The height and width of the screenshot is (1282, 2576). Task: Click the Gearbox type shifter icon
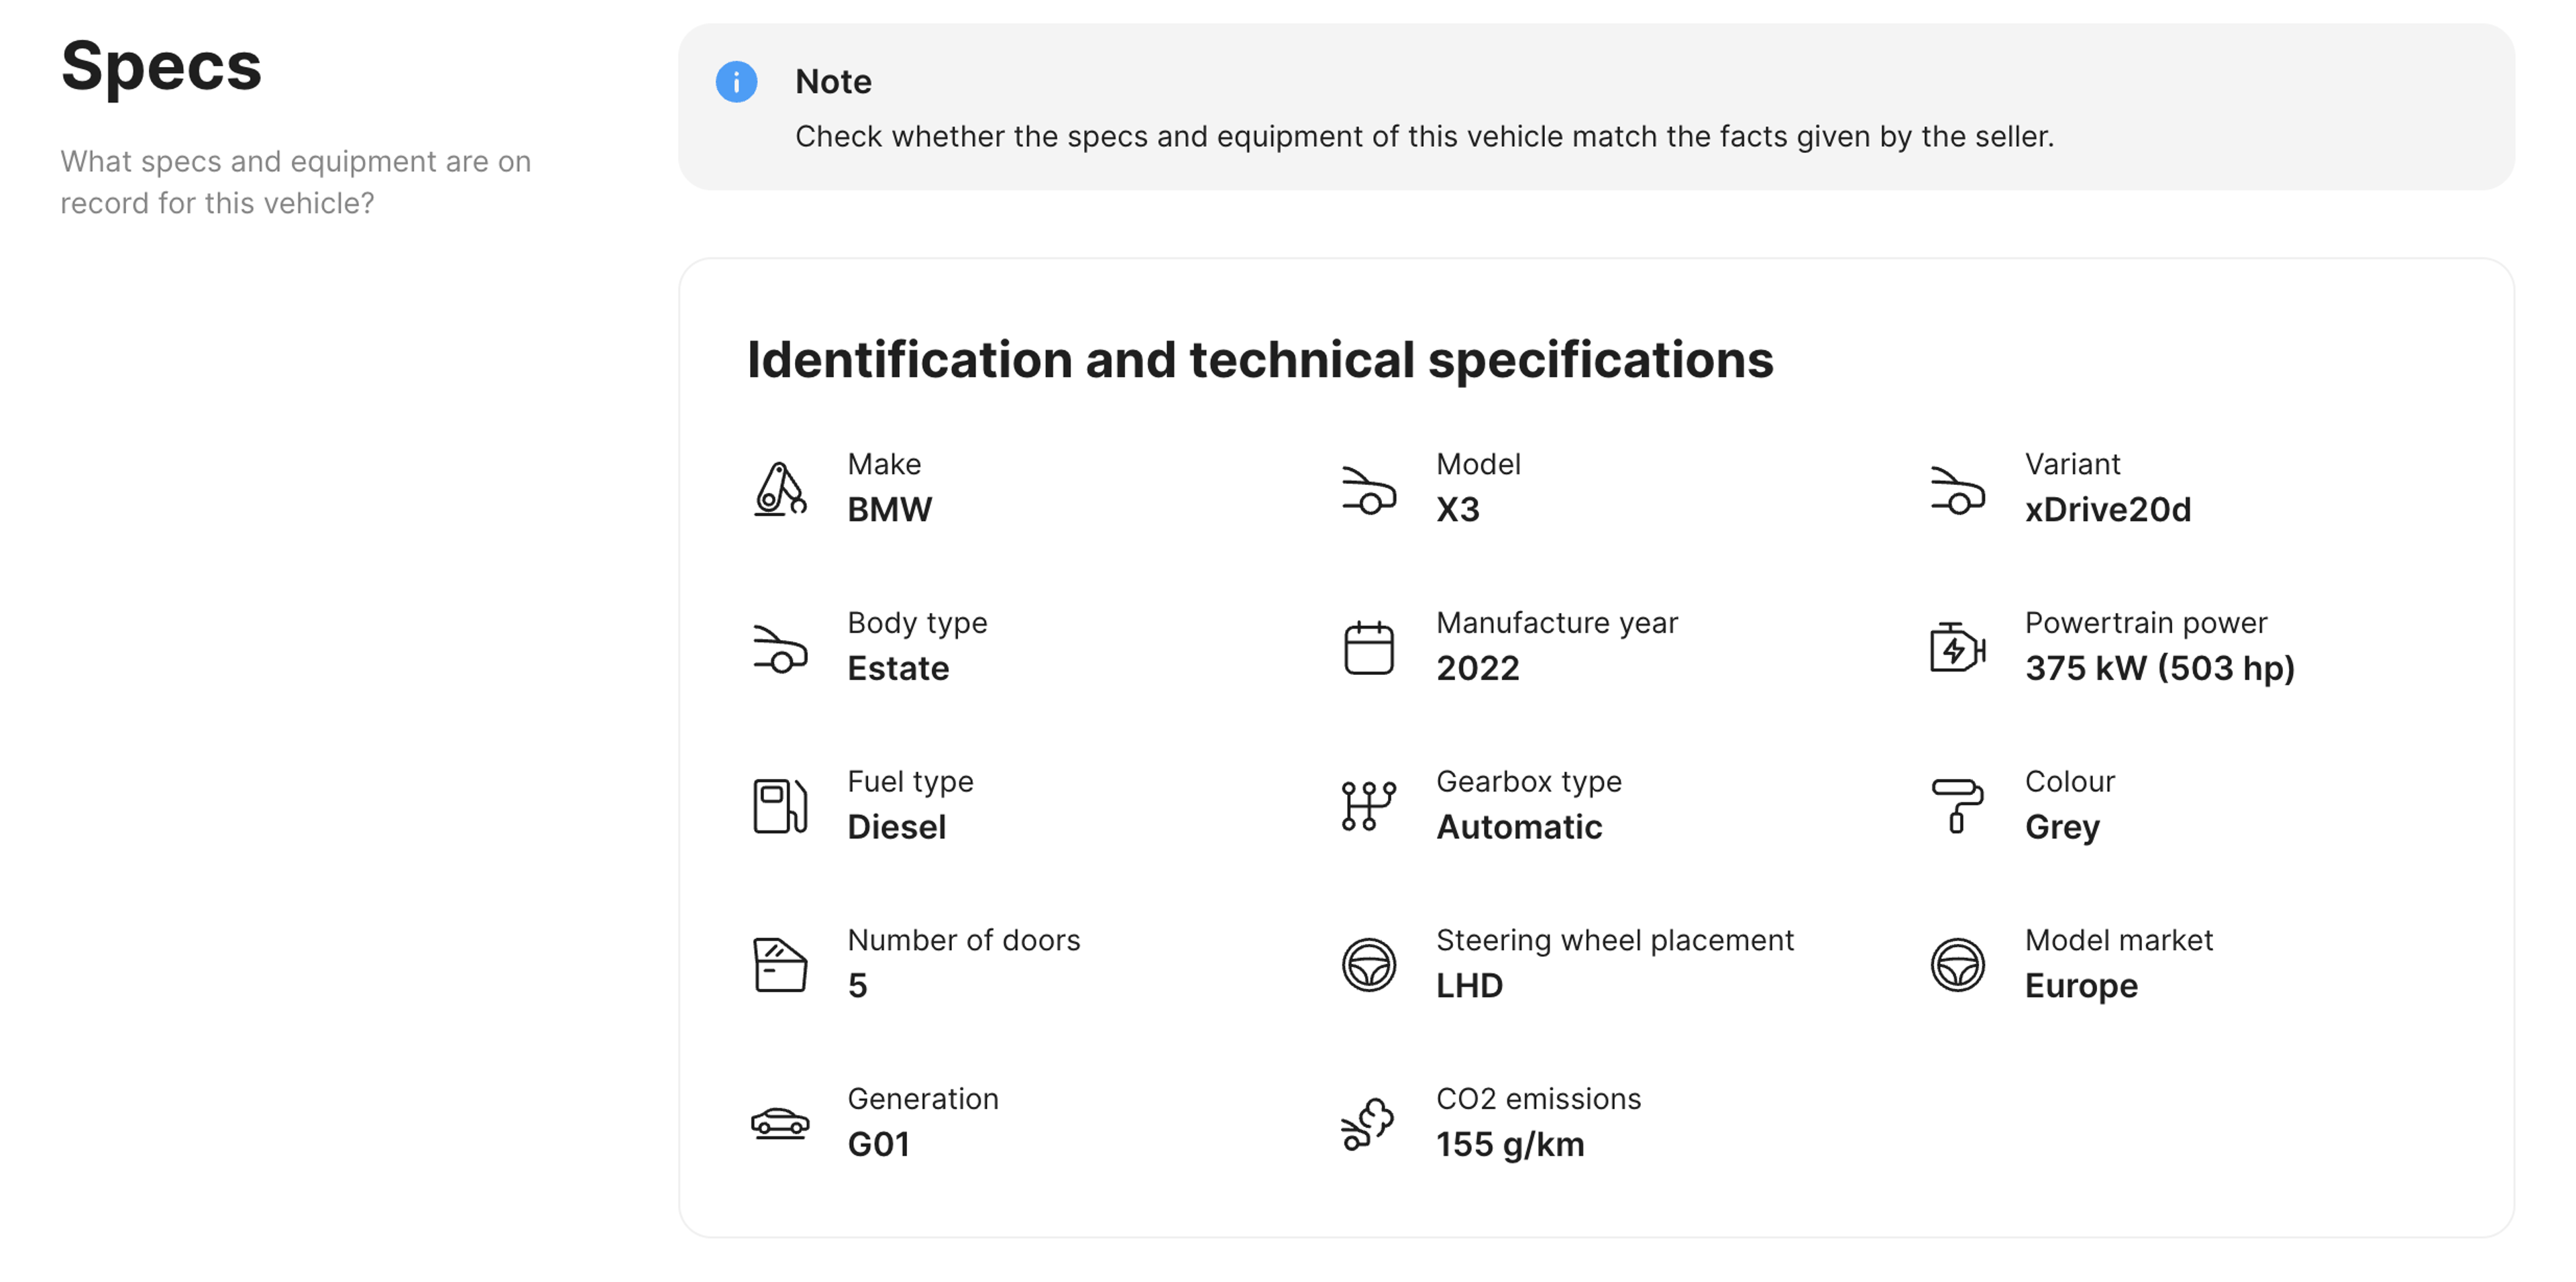tap(1368, 806)
